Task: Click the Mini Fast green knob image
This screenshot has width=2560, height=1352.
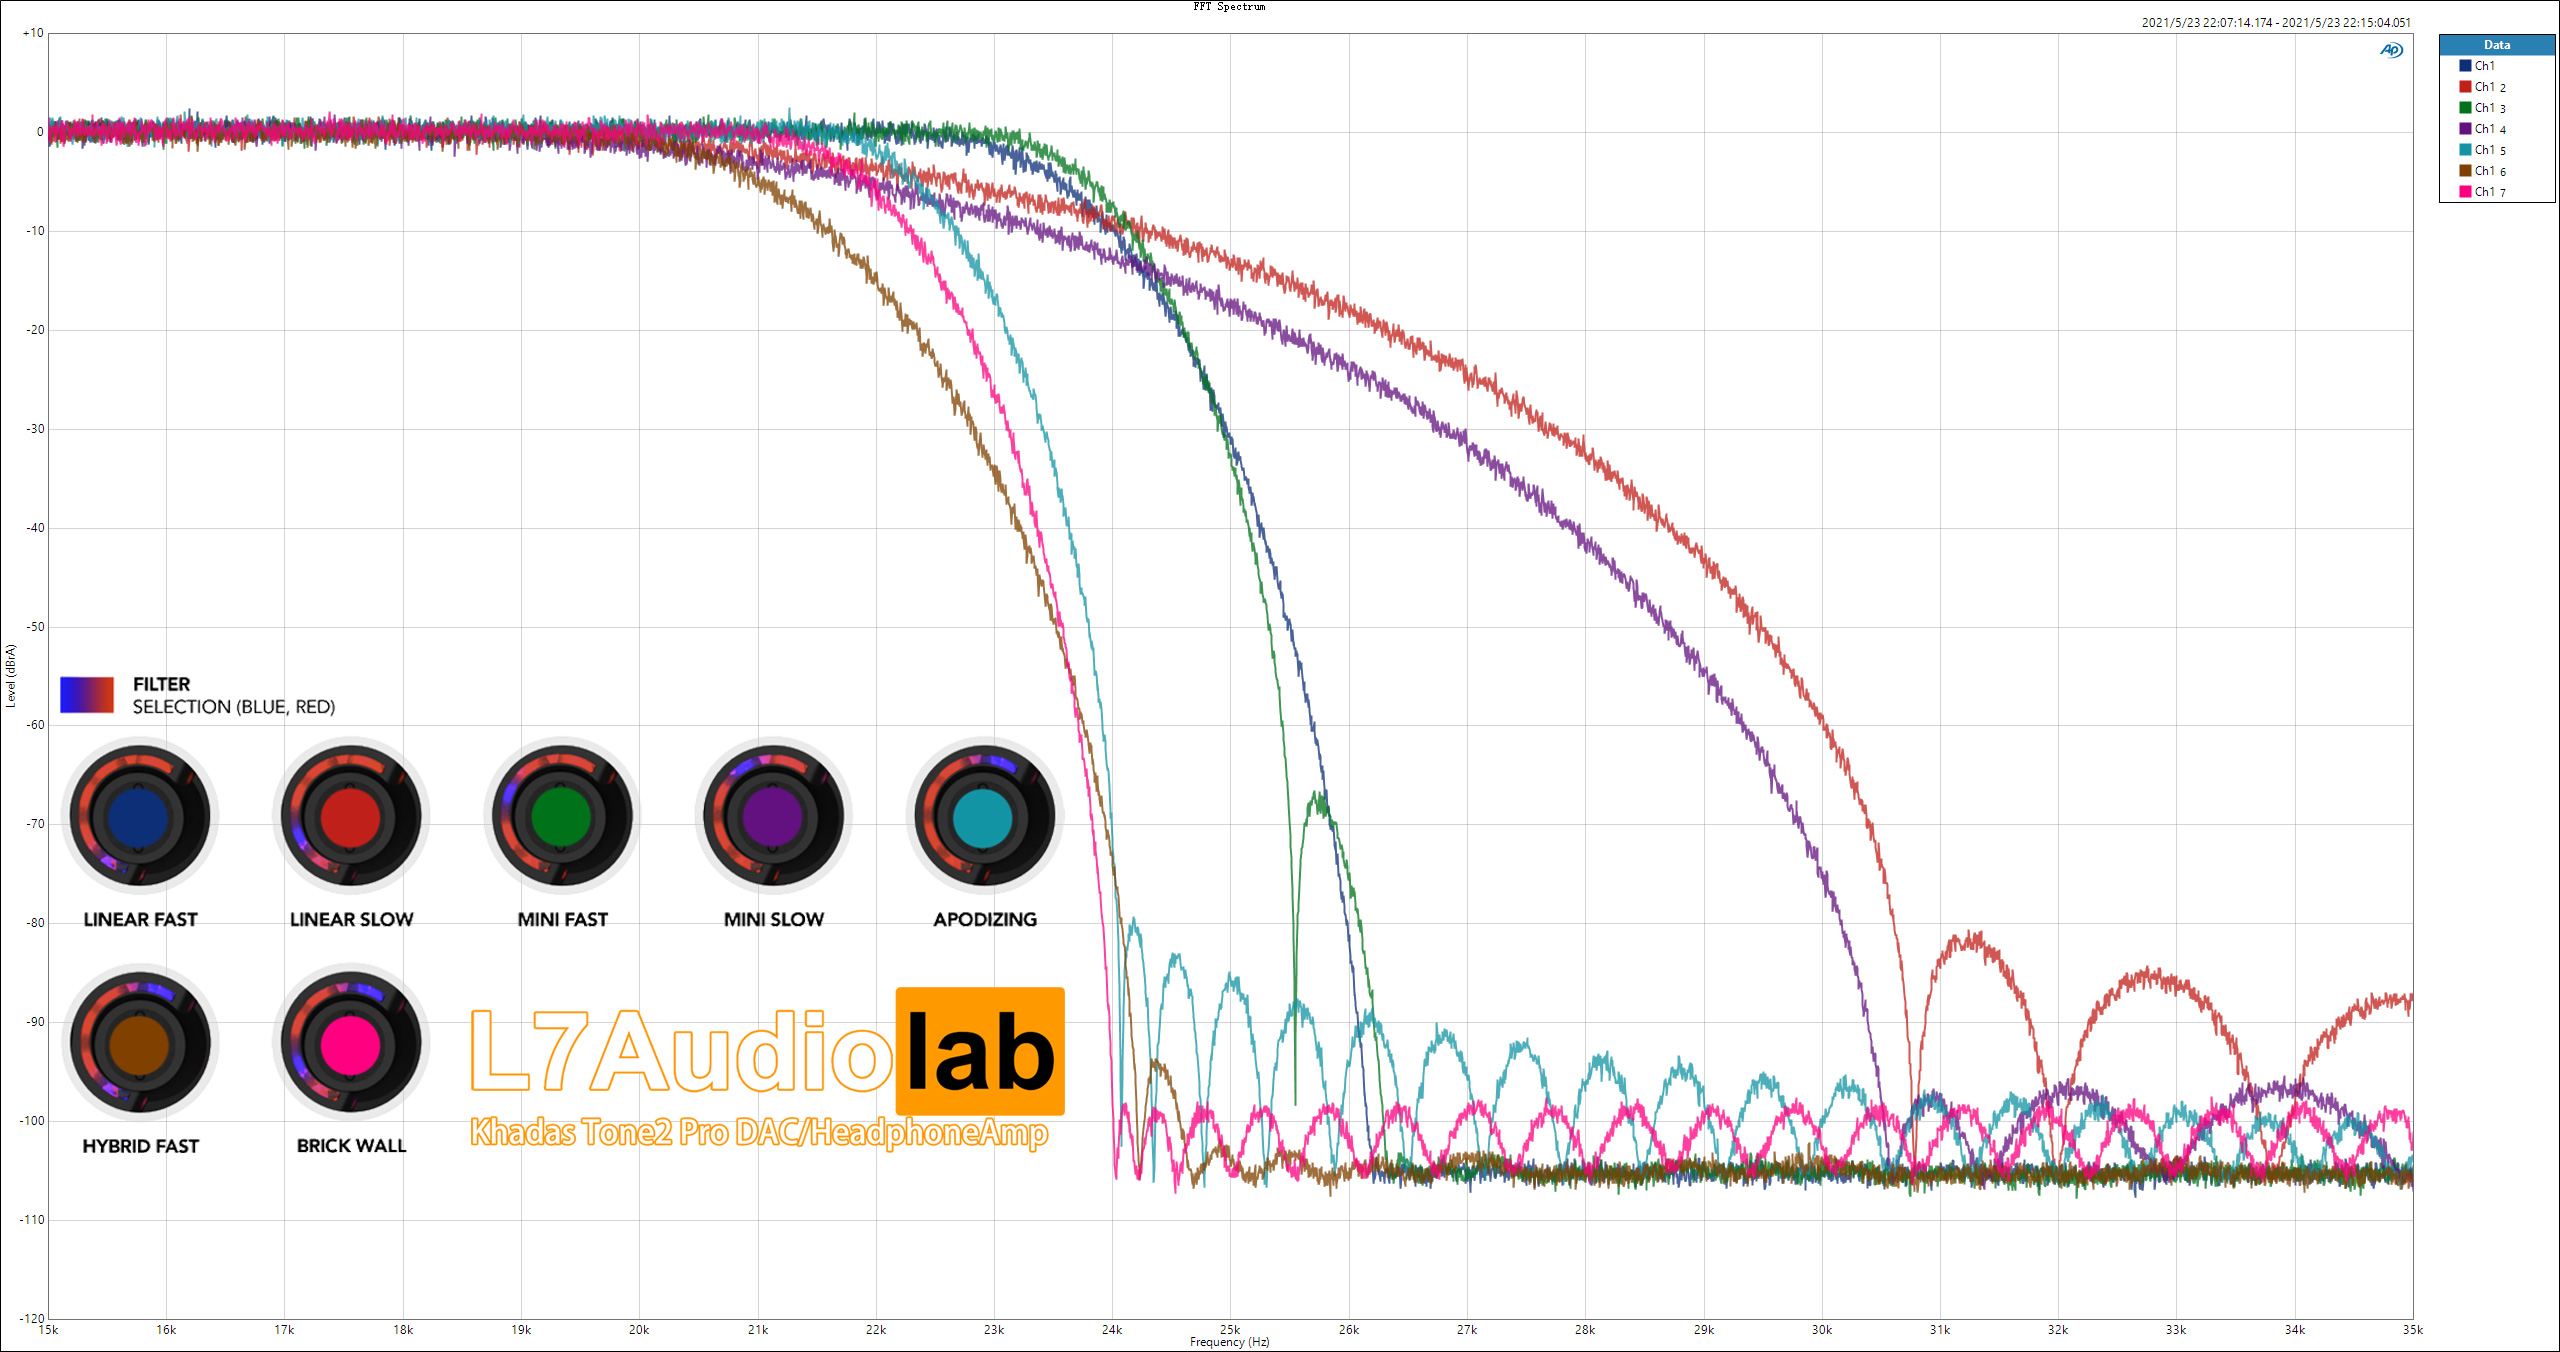Action: (x=562, y=816)
